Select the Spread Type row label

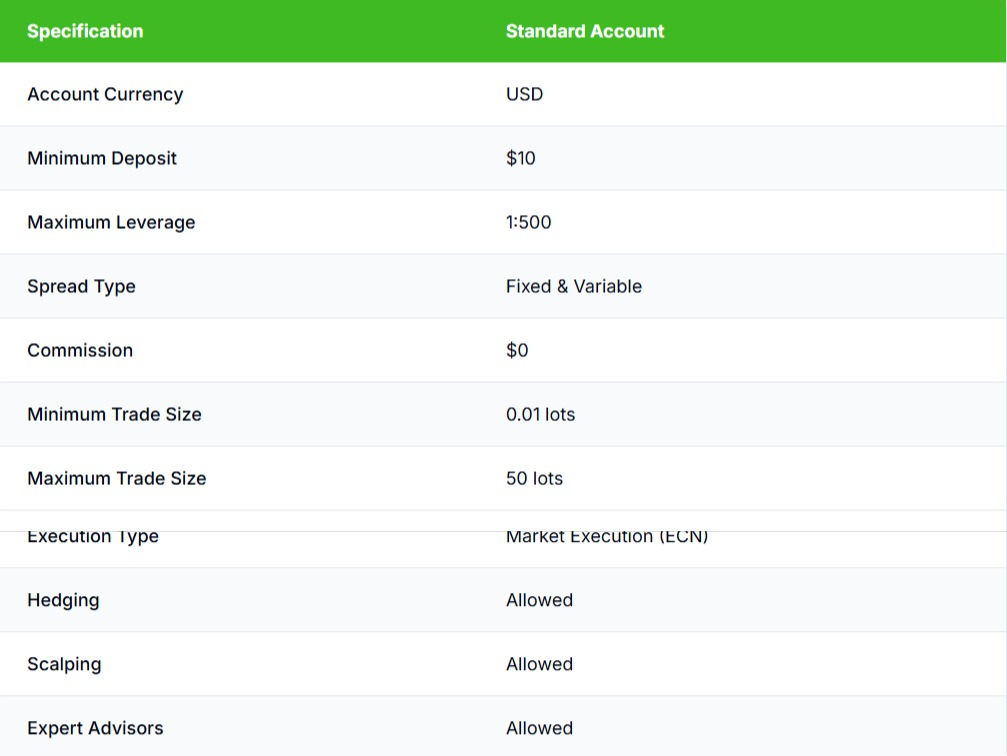(x=81, y=286)
